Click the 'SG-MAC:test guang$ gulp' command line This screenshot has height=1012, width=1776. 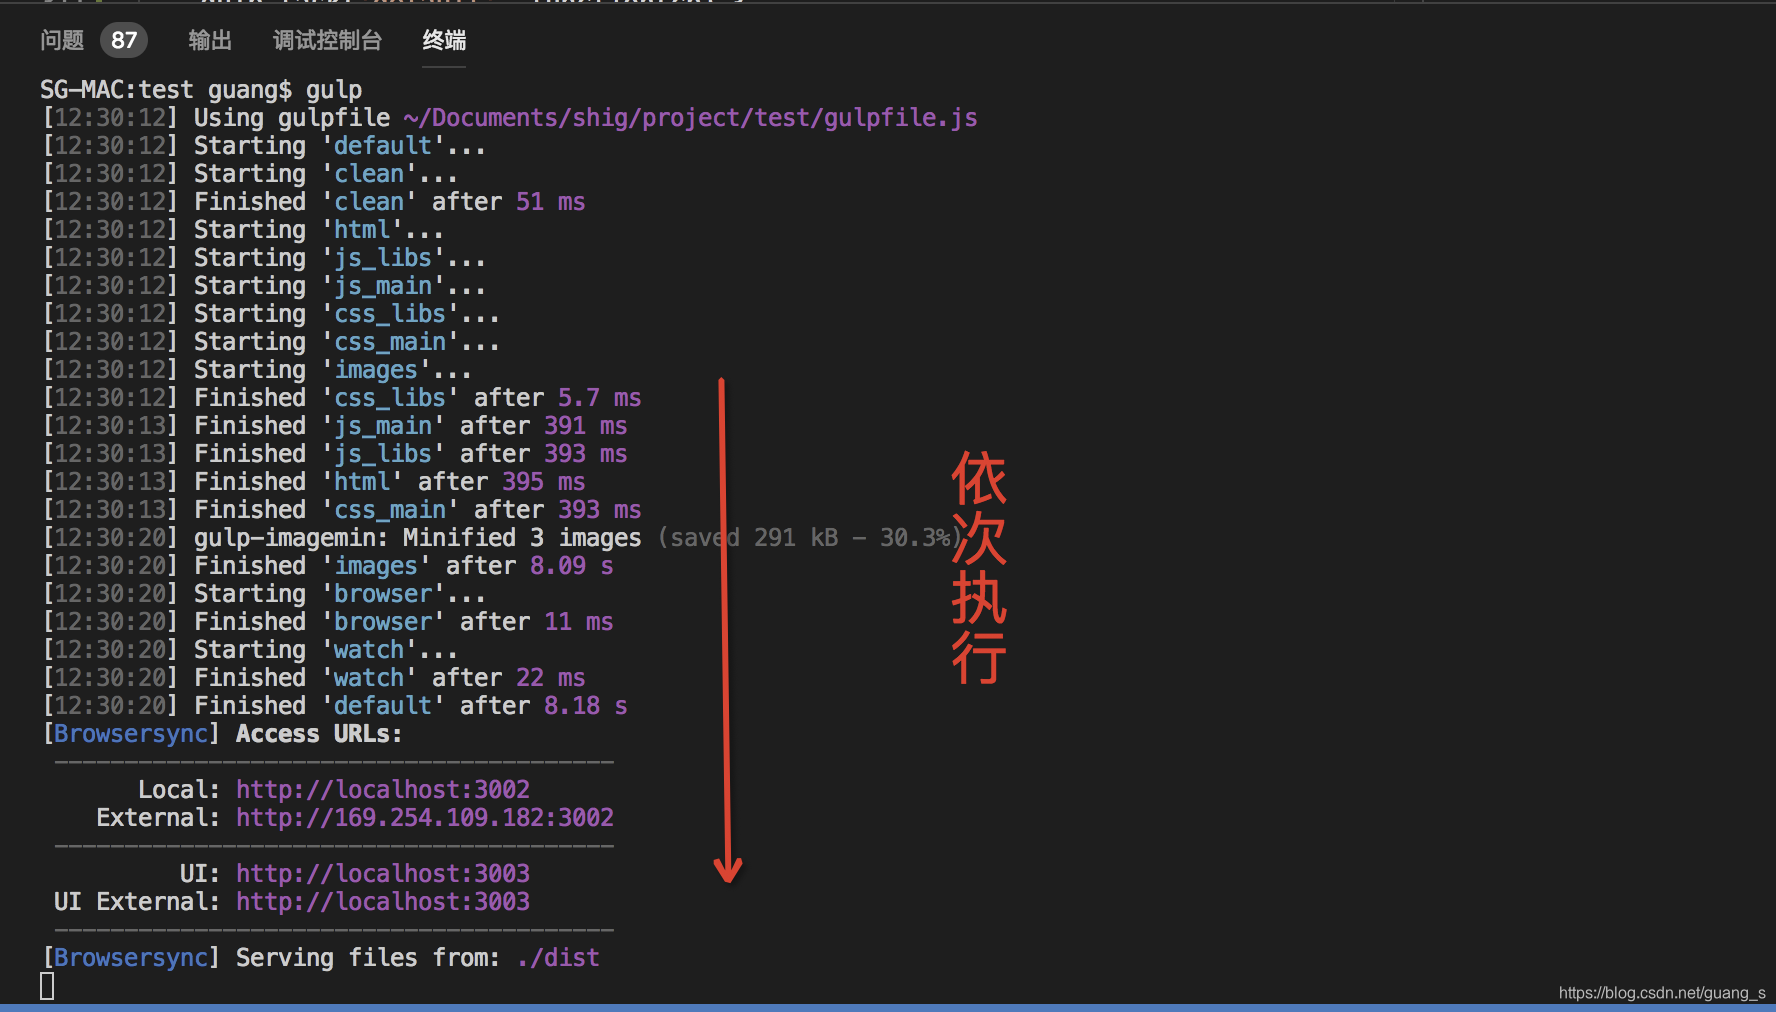coord(201,90)
